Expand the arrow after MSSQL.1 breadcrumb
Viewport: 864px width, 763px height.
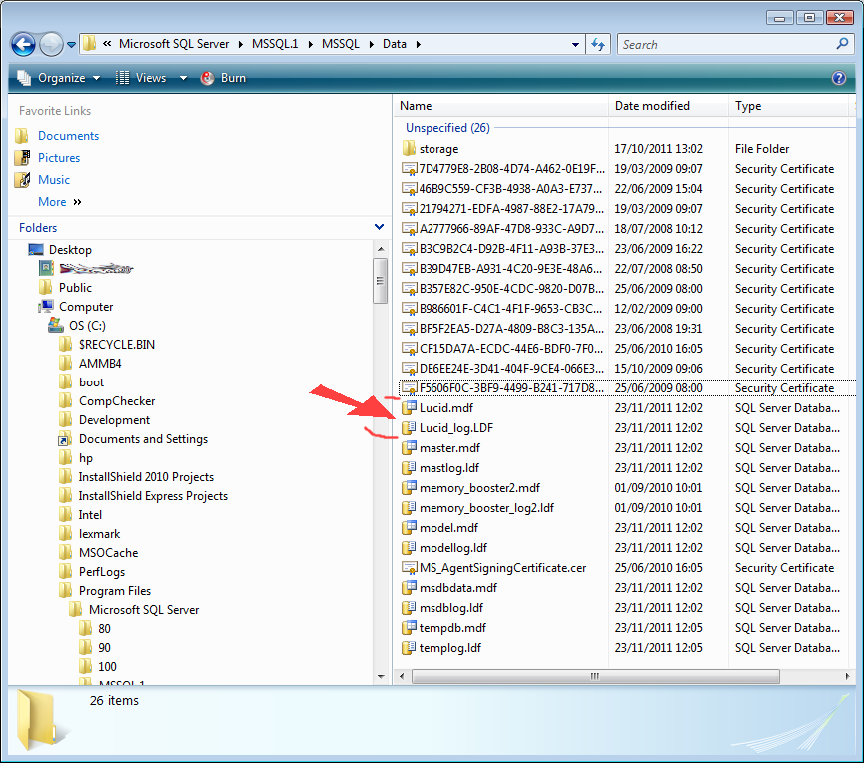tap(310, 44)
